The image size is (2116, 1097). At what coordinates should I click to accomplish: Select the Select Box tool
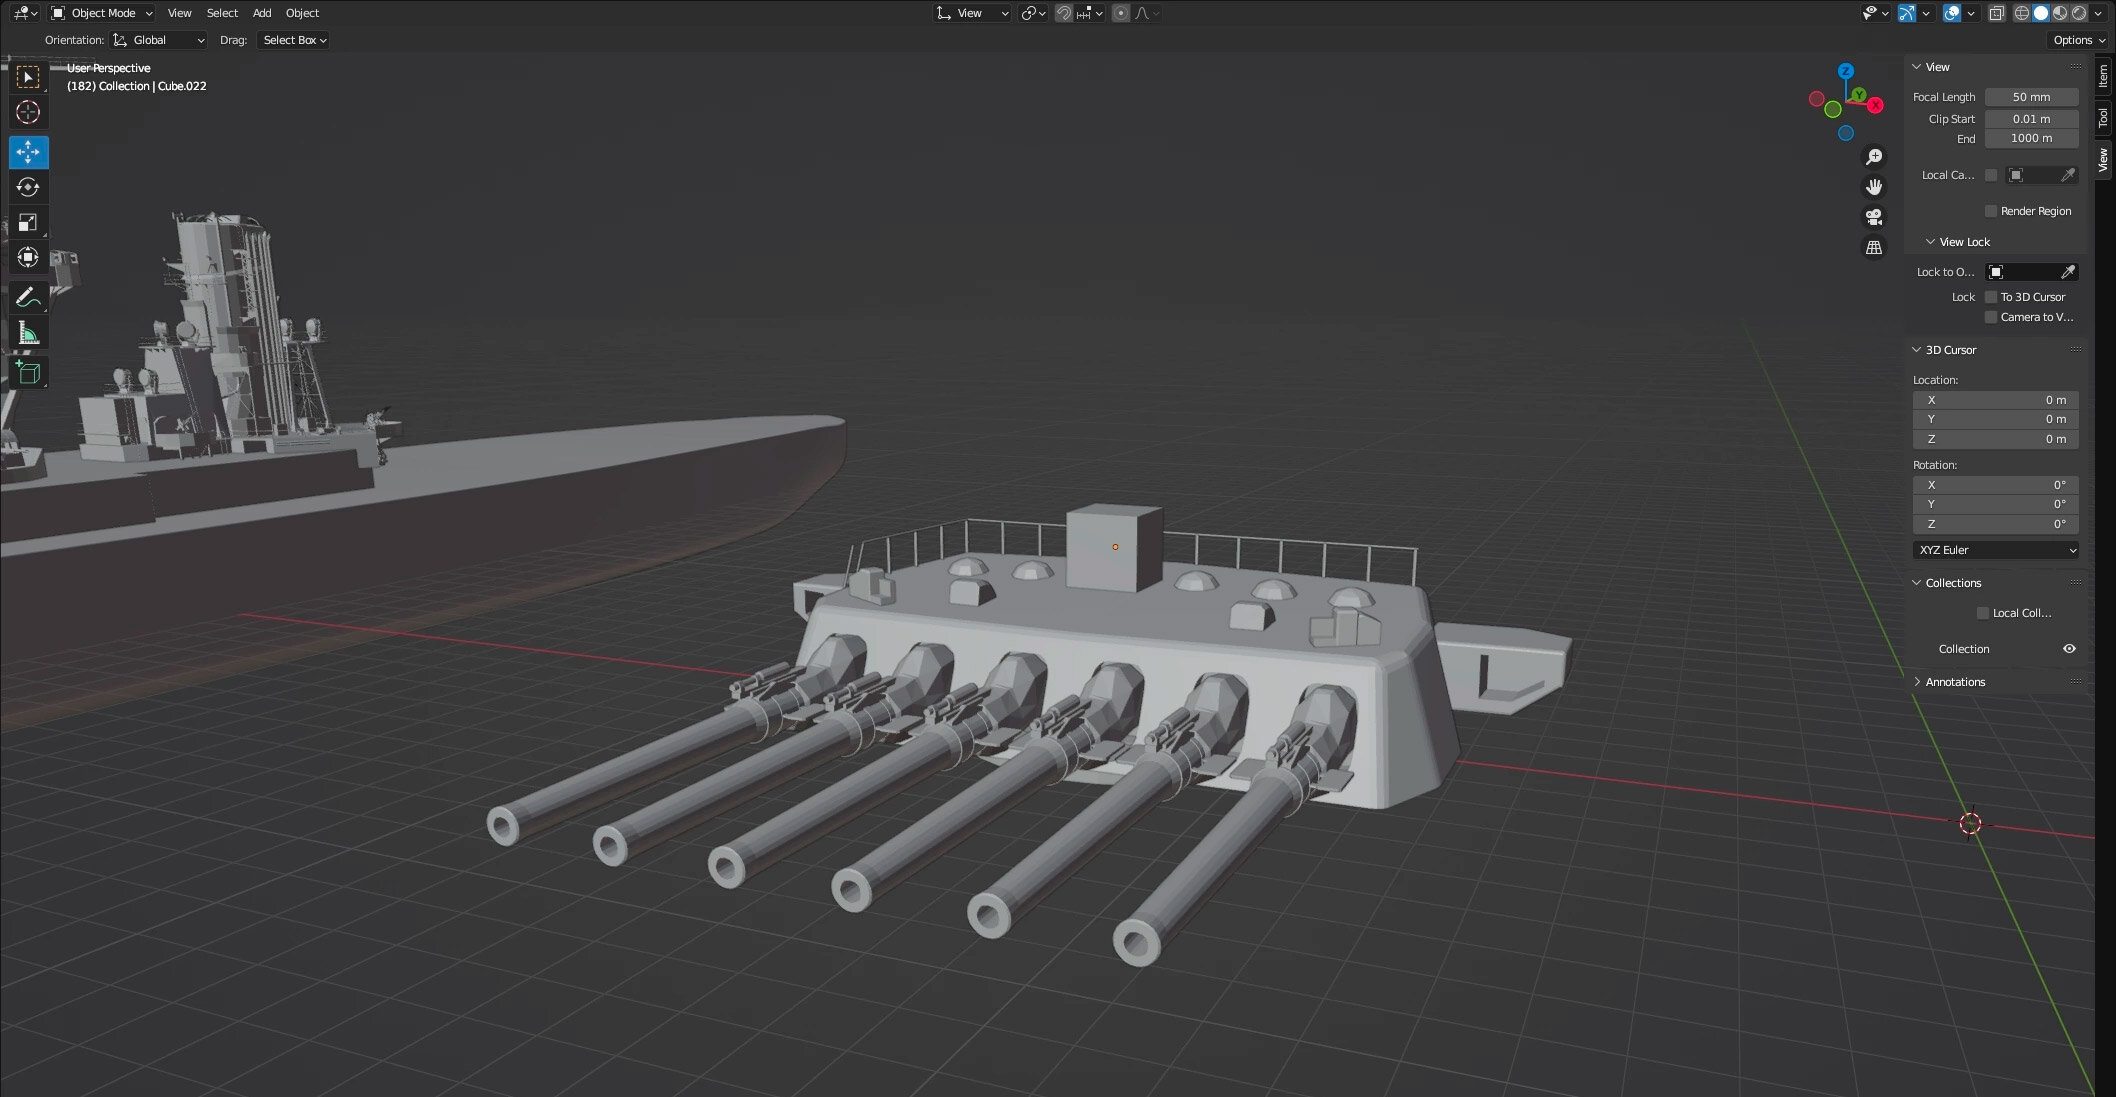28,77
